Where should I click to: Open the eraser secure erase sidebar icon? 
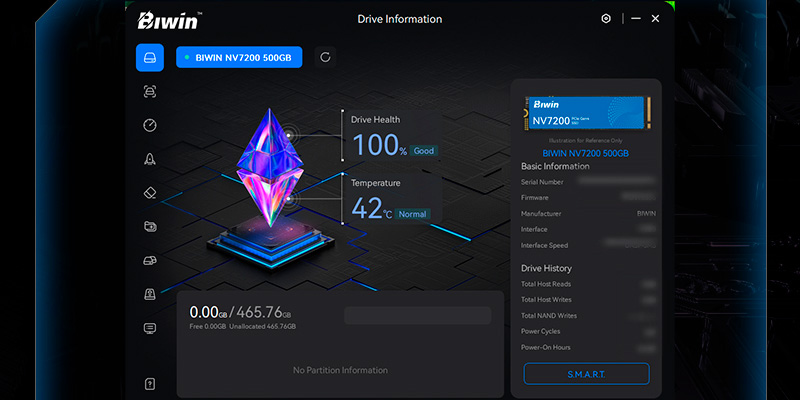tap(149, 193)
